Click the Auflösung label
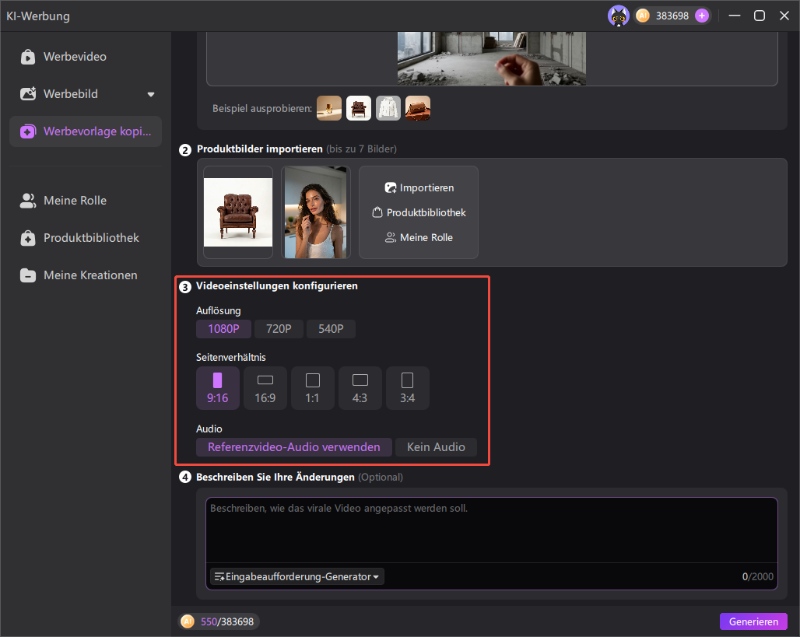800x637 pixels. 218,311
